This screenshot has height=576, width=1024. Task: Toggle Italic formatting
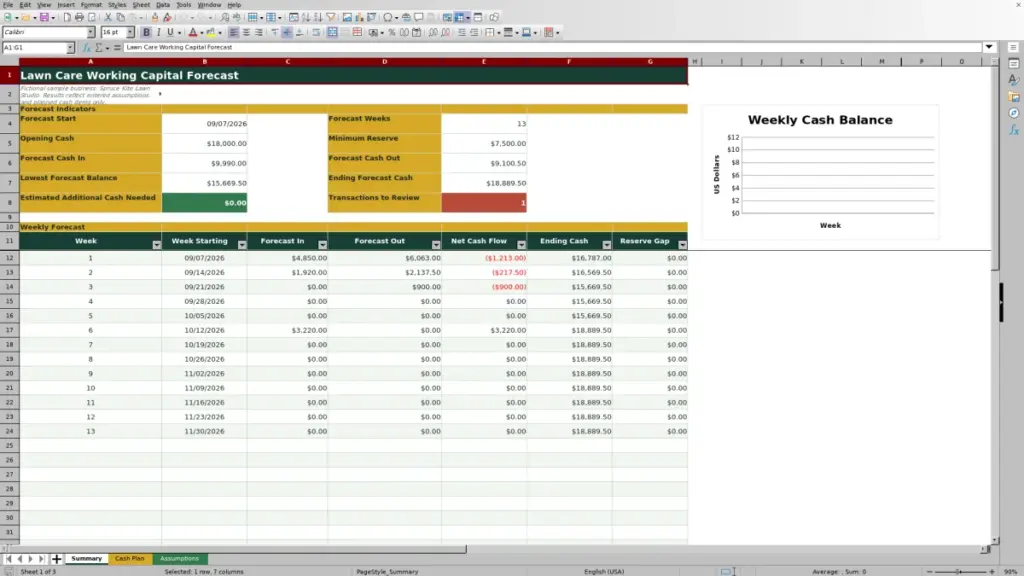[158, 32]
